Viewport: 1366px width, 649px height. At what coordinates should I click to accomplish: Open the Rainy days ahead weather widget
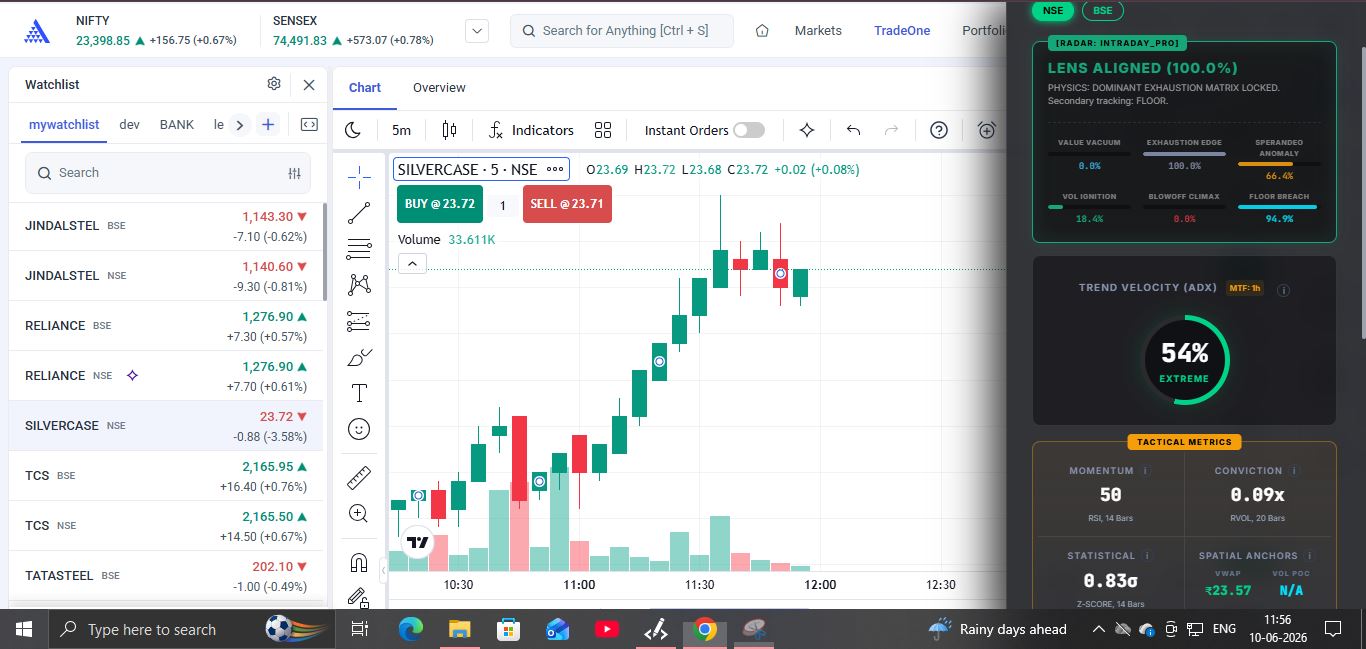coord(998,629)
